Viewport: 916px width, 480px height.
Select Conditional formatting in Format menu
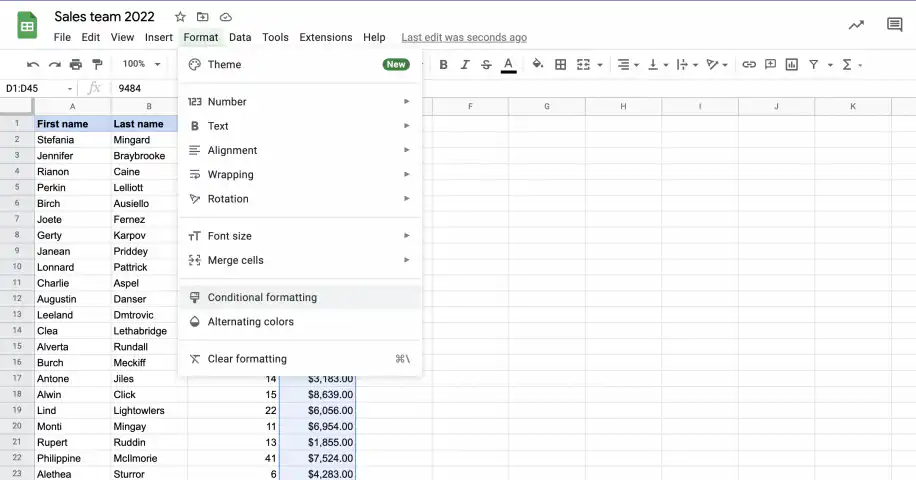click(300, 297)
